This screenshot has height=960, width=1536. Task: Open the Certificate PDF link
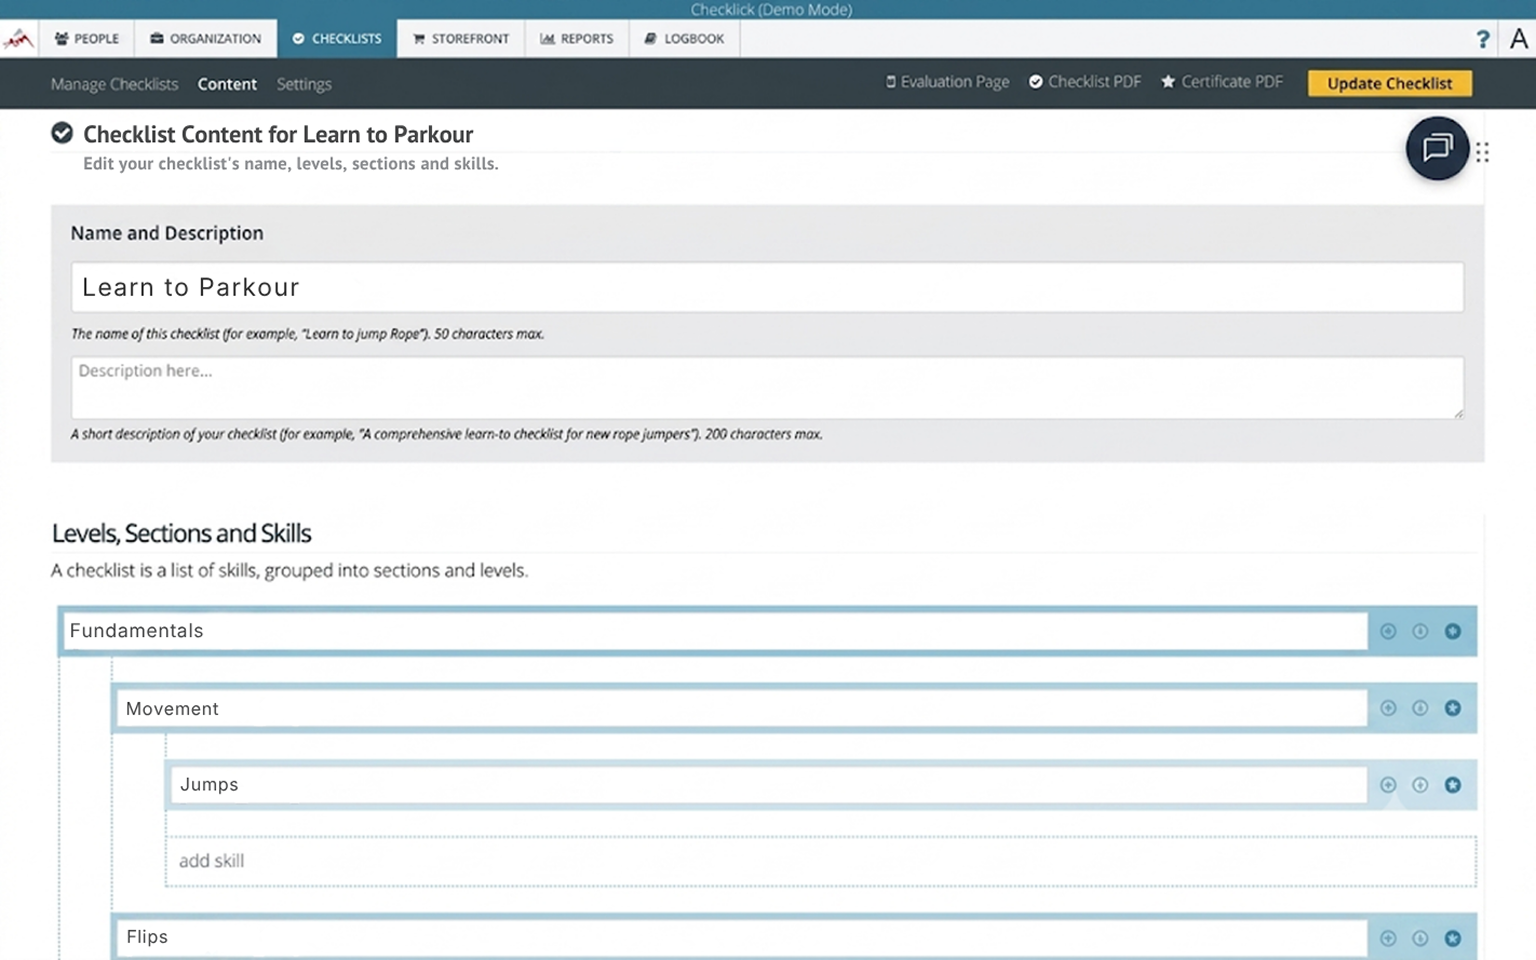tap(1222, 82)
